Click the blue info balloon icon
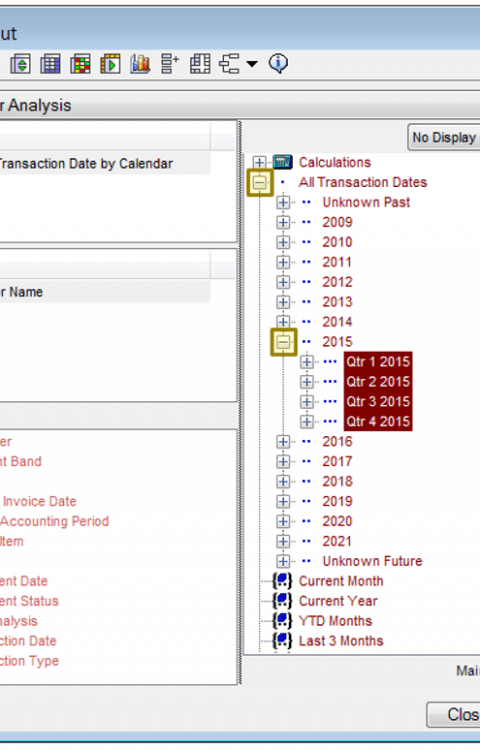The image size is (480, 750). [x=278, y=63]
